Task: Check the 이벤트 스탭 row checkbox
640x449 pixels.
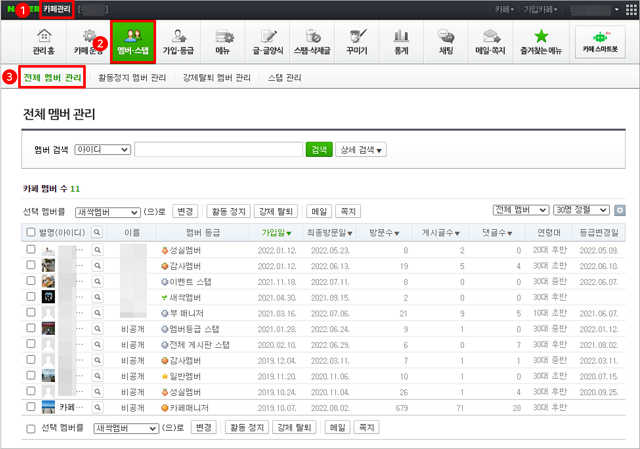Action: point(31,280)
